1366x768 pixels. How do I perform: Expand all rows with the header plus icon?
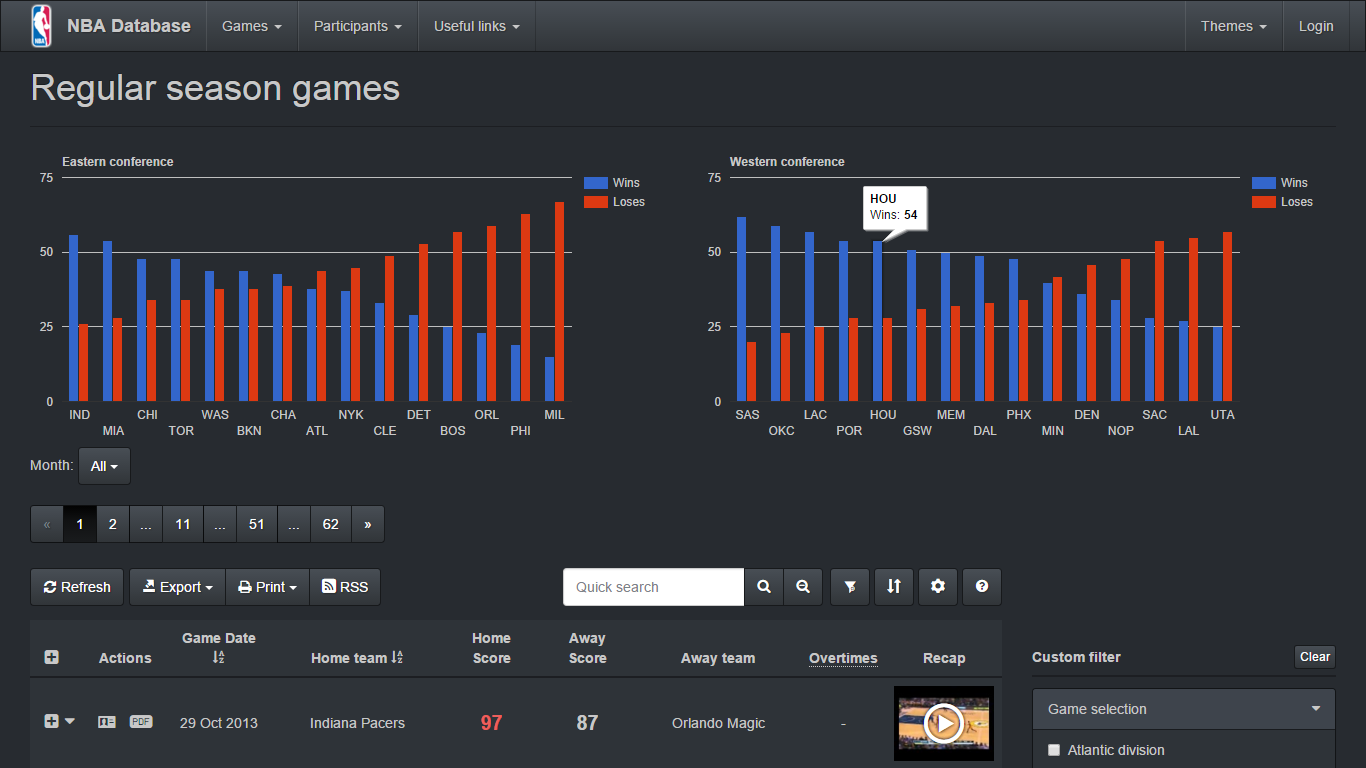coord(51,657)
